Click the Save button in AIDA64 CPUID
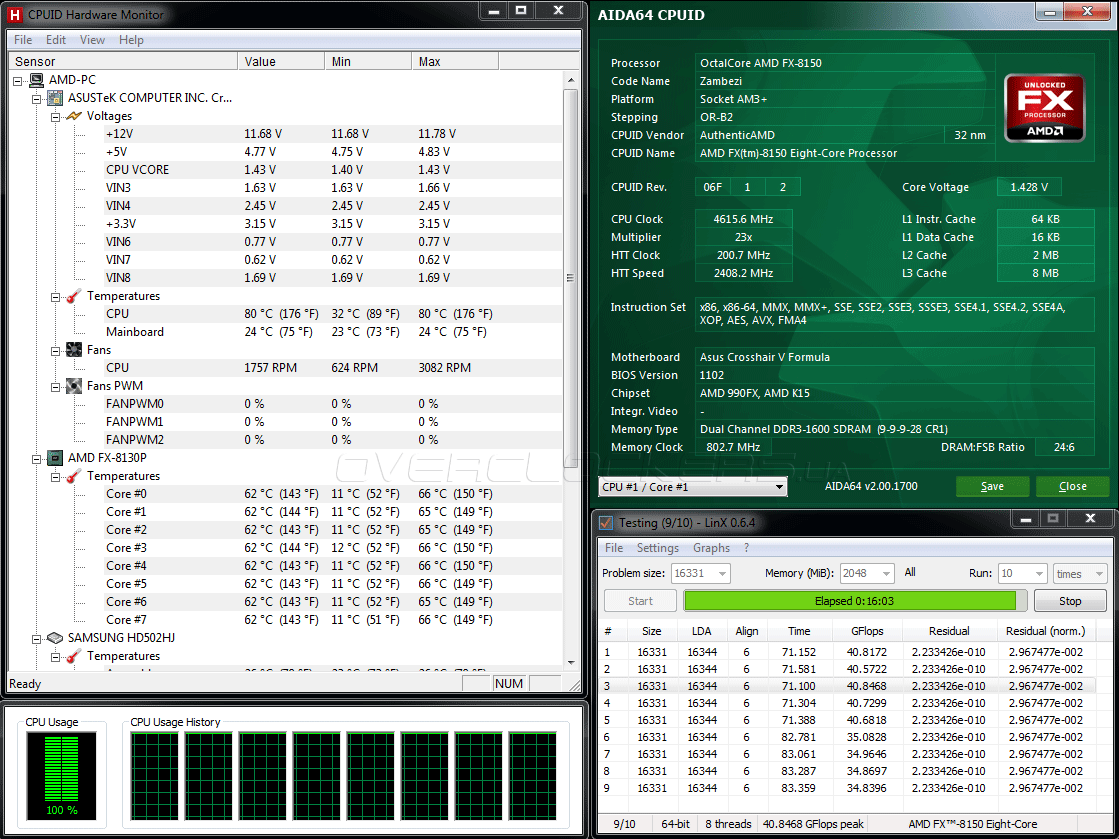Image resolution: width=1119 pixels, height=839 pixels. [992, 487]
